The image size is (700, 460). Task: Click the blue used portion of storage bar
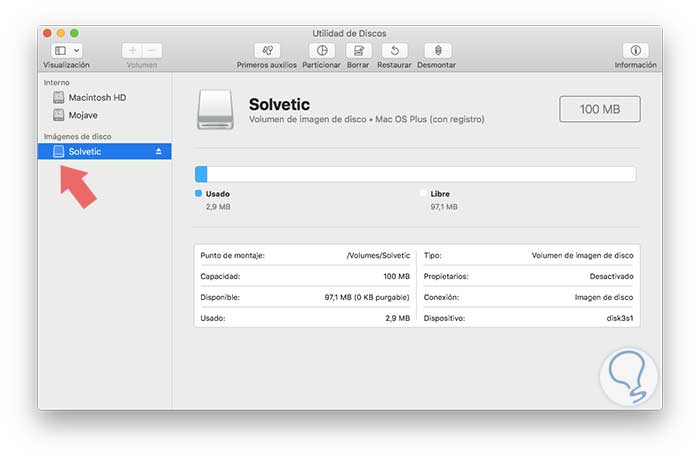[201, 174]
